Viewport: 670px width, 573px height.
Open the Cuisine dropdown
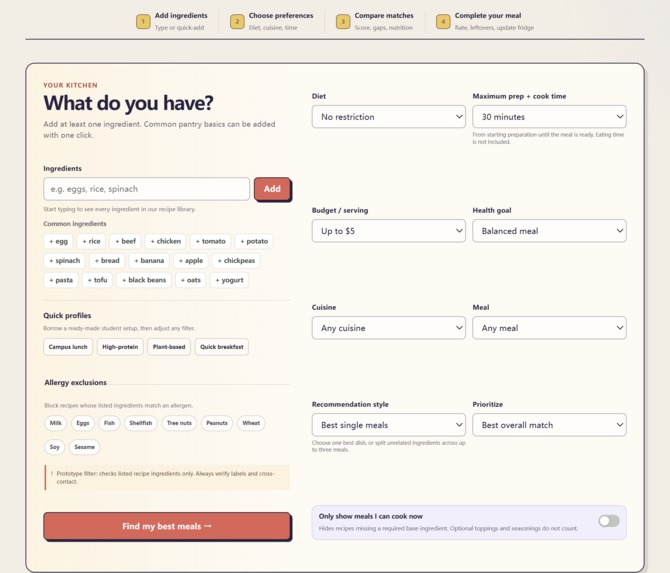pyautogui.click(x=388, y=328)
